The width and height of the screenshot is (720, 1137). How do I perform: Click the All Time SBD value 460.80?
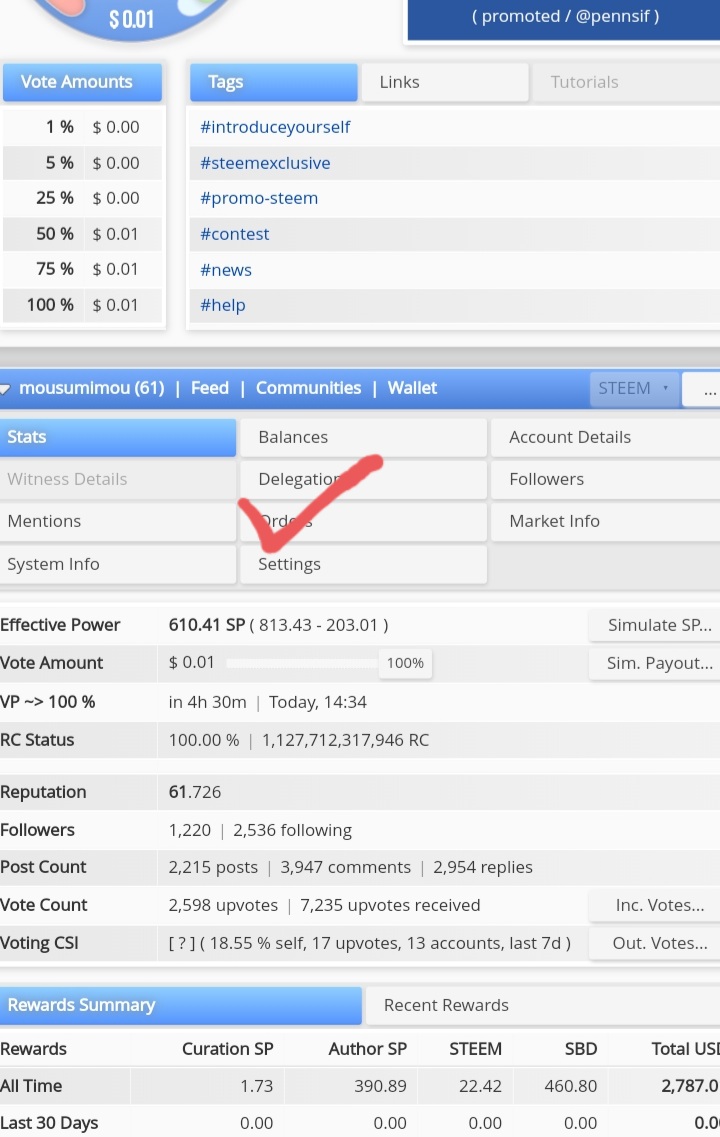[x=571, y=1086]
